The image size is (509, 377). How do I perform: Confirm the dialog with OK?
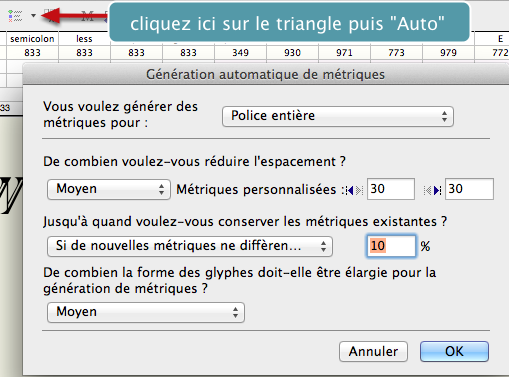tap(454, 351)
